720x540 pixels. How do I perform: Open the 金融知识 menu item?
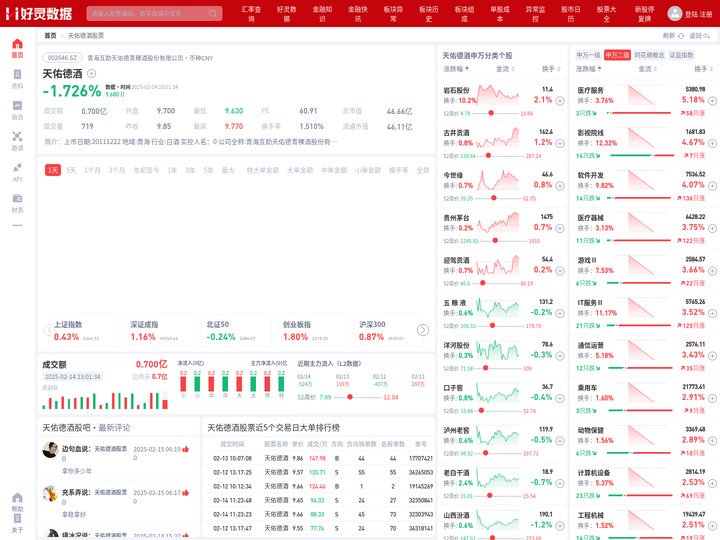(x=322, y=14)
